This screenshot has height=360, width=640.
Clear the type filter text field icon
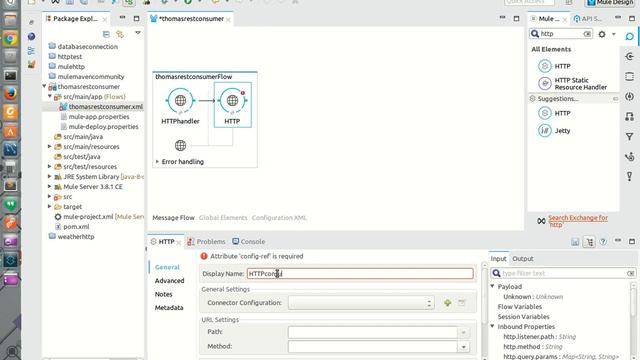point(630,273)
